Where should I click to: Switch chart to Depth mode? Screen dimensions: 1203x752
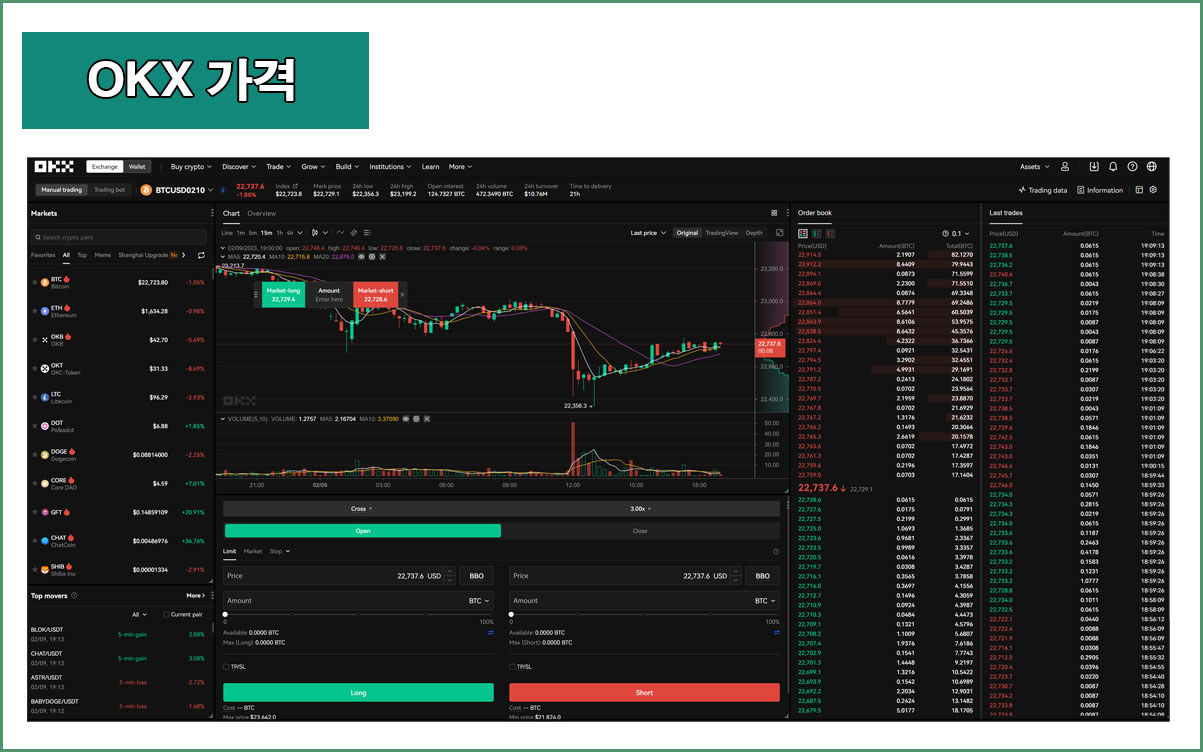[x=754, y=233]
